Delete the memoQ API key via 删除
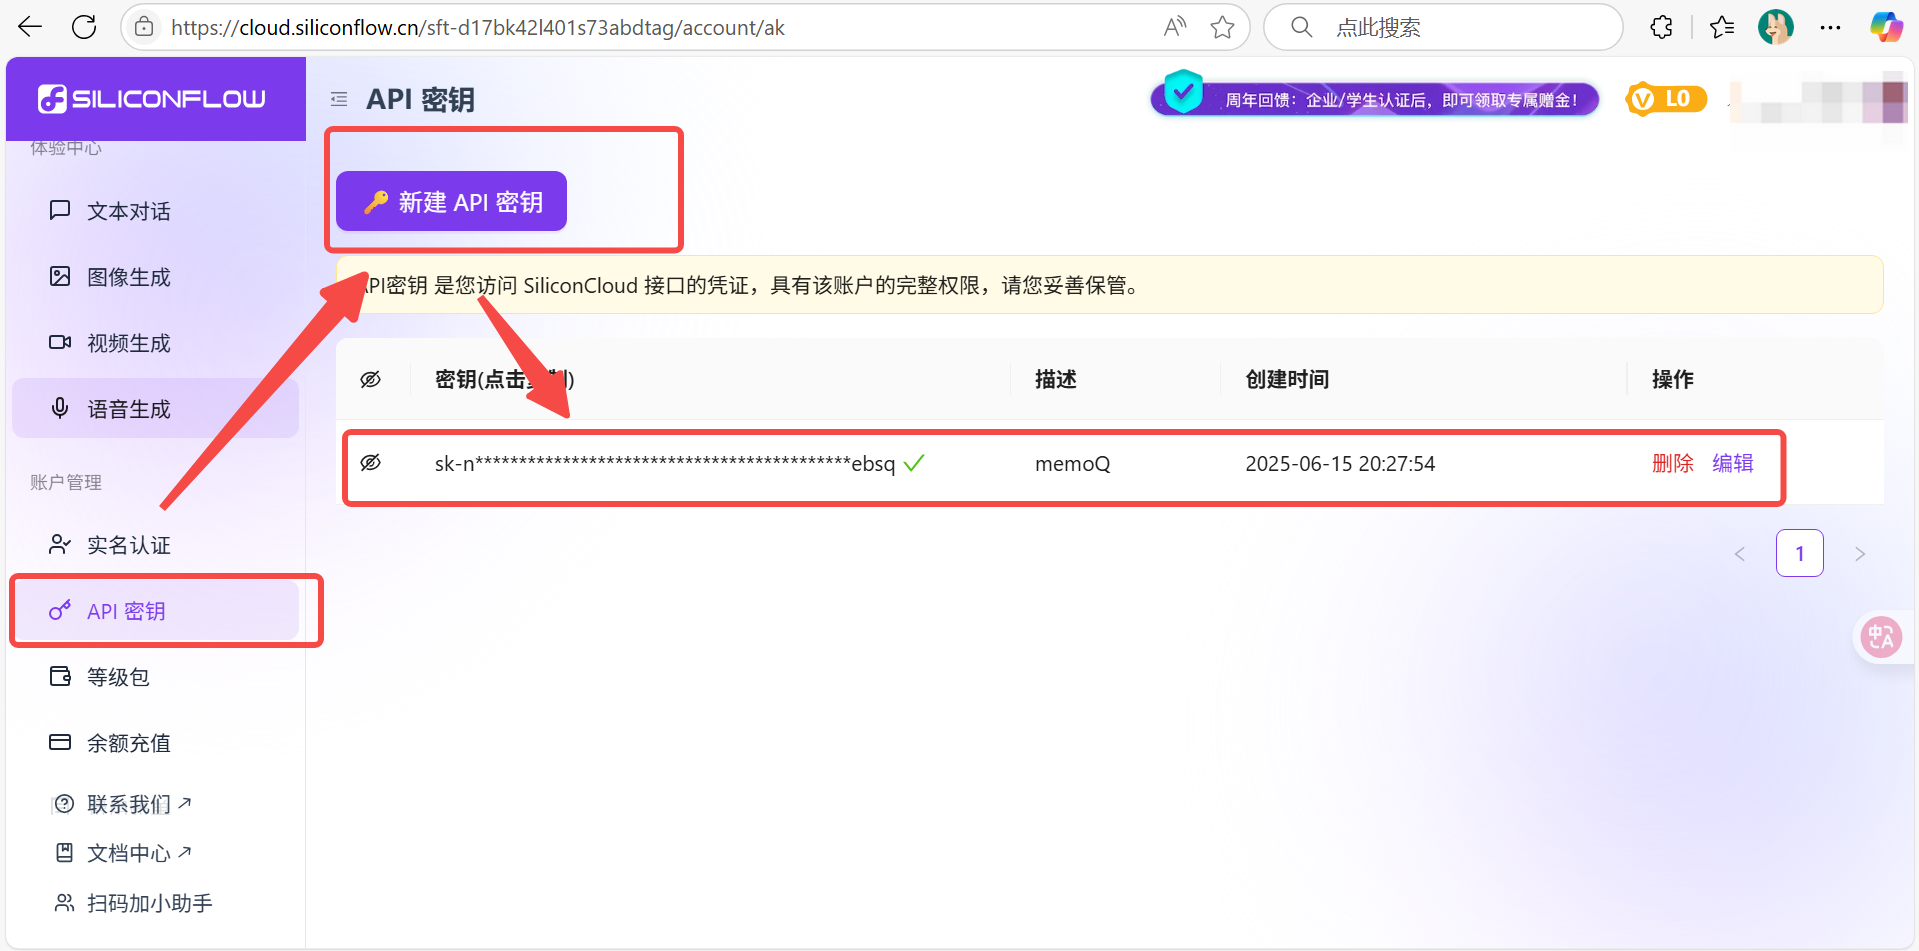This screenshot has height=951, width=1919. [x=1672, y=463]
